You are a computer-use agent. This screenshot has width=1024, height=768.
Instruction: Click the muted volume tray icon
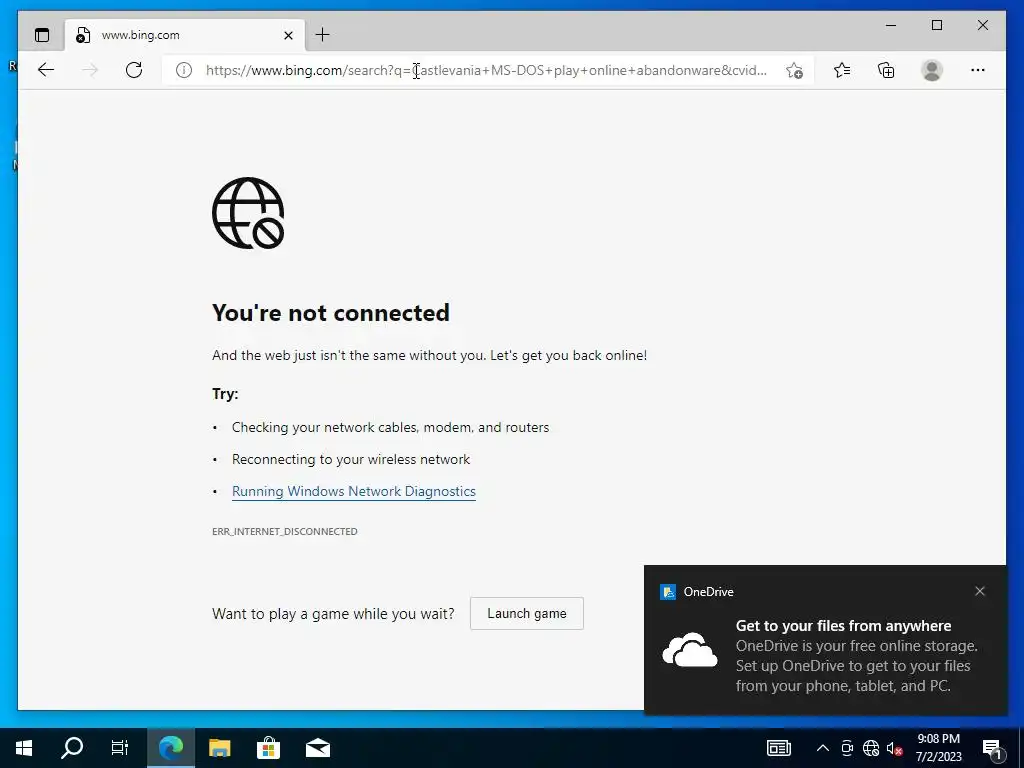point(894,748)
